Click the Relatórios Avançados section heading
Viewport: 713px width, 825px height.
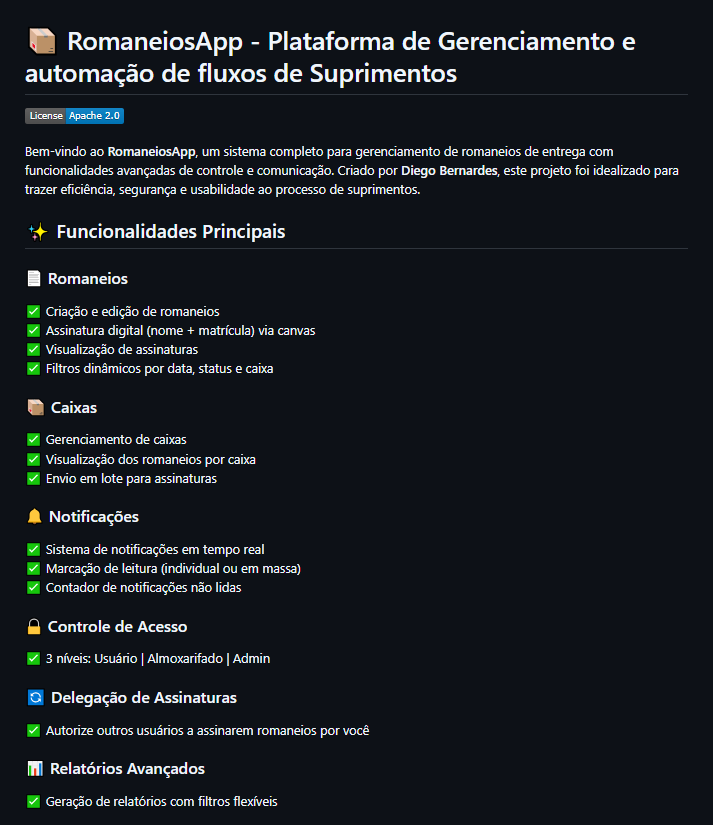[126, 769]
